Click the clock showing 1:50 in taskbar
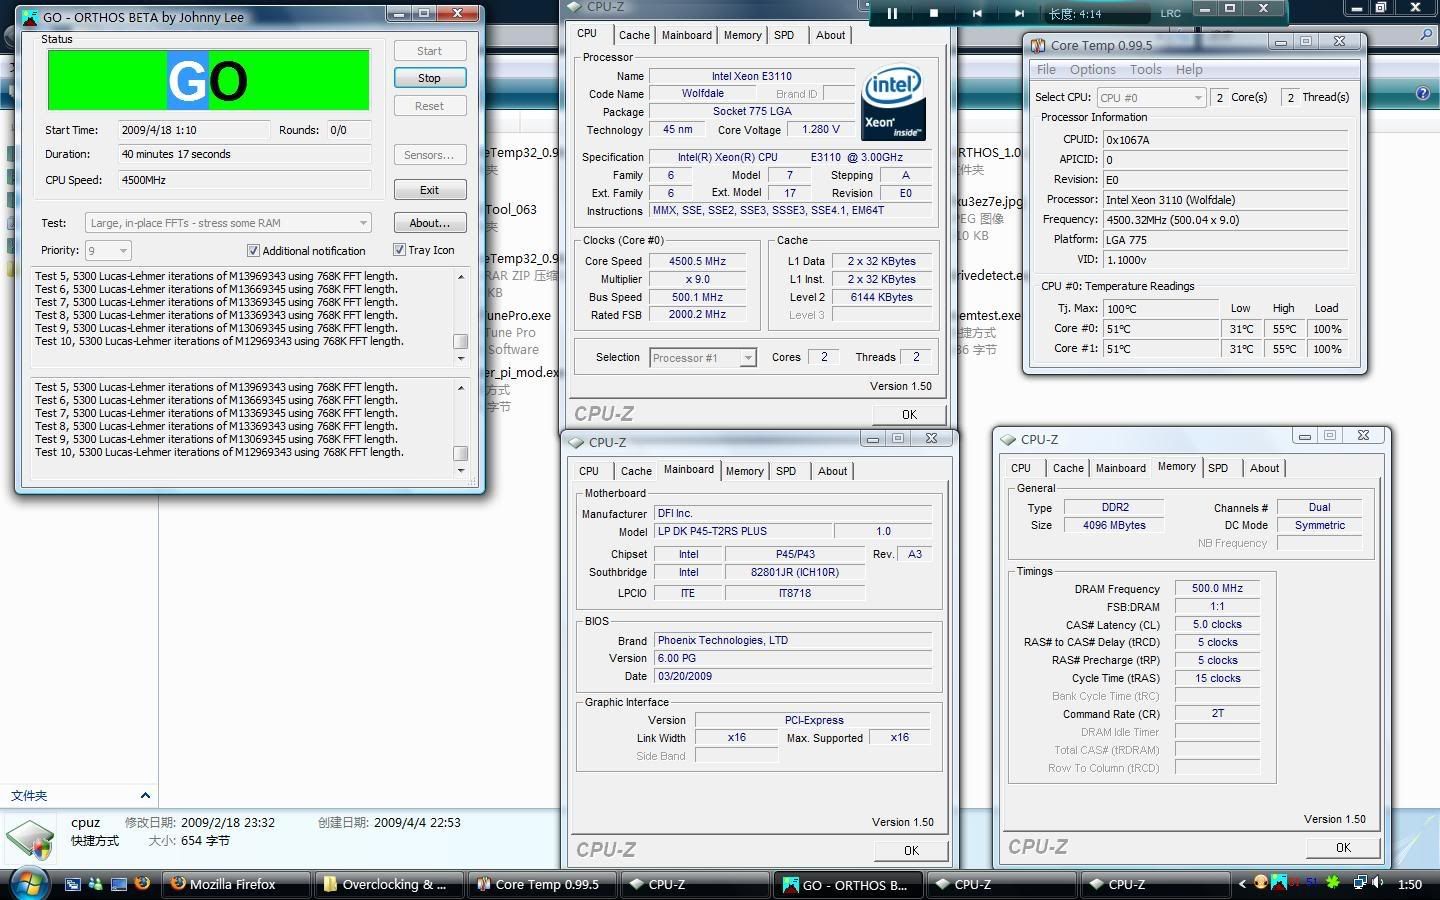The image size is (1440, 900). coord(1409,884)
